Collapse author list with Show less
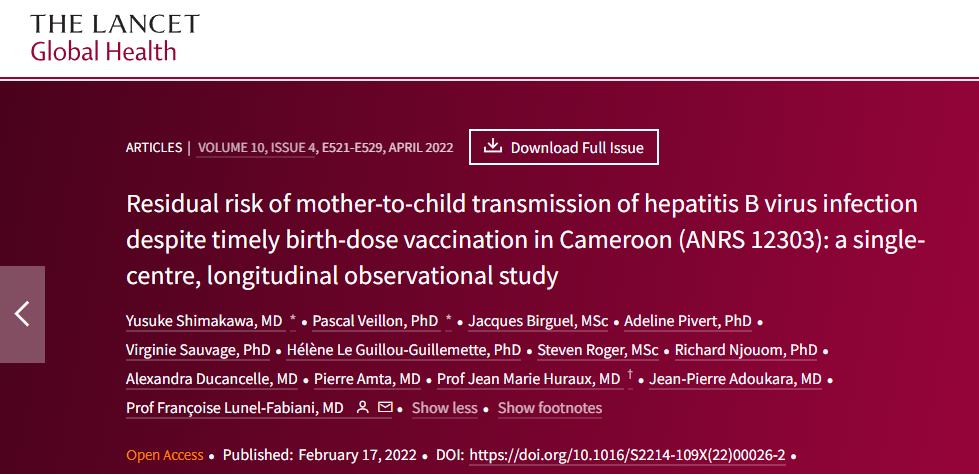 pos(445,408)
